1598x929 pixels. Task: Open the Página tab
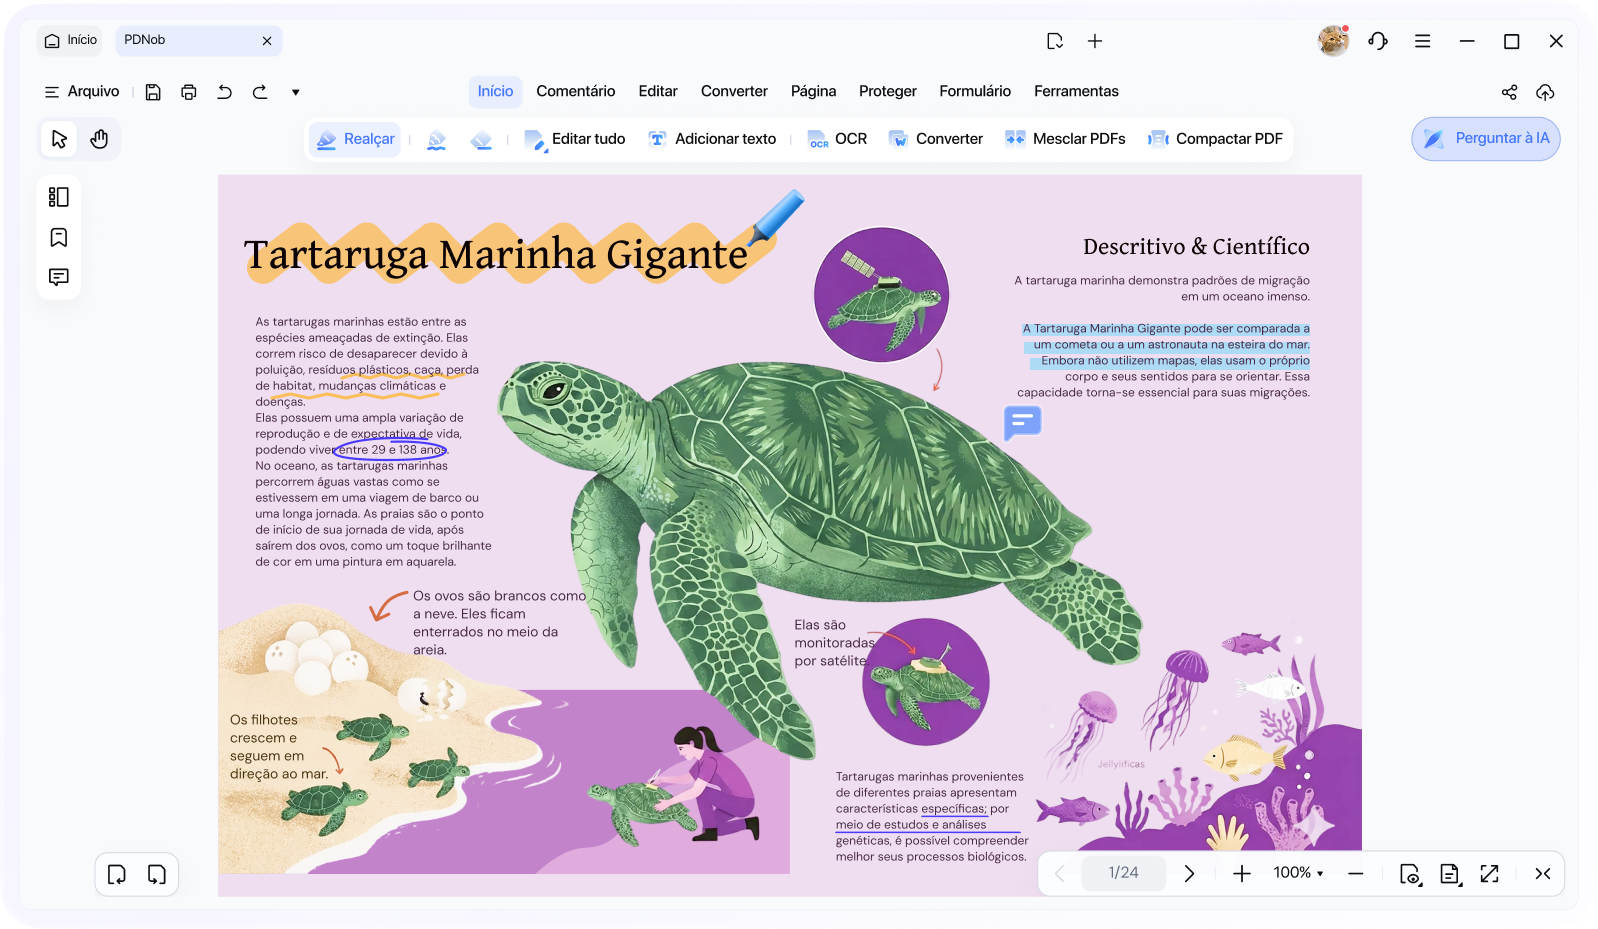[x=813, y=91]
